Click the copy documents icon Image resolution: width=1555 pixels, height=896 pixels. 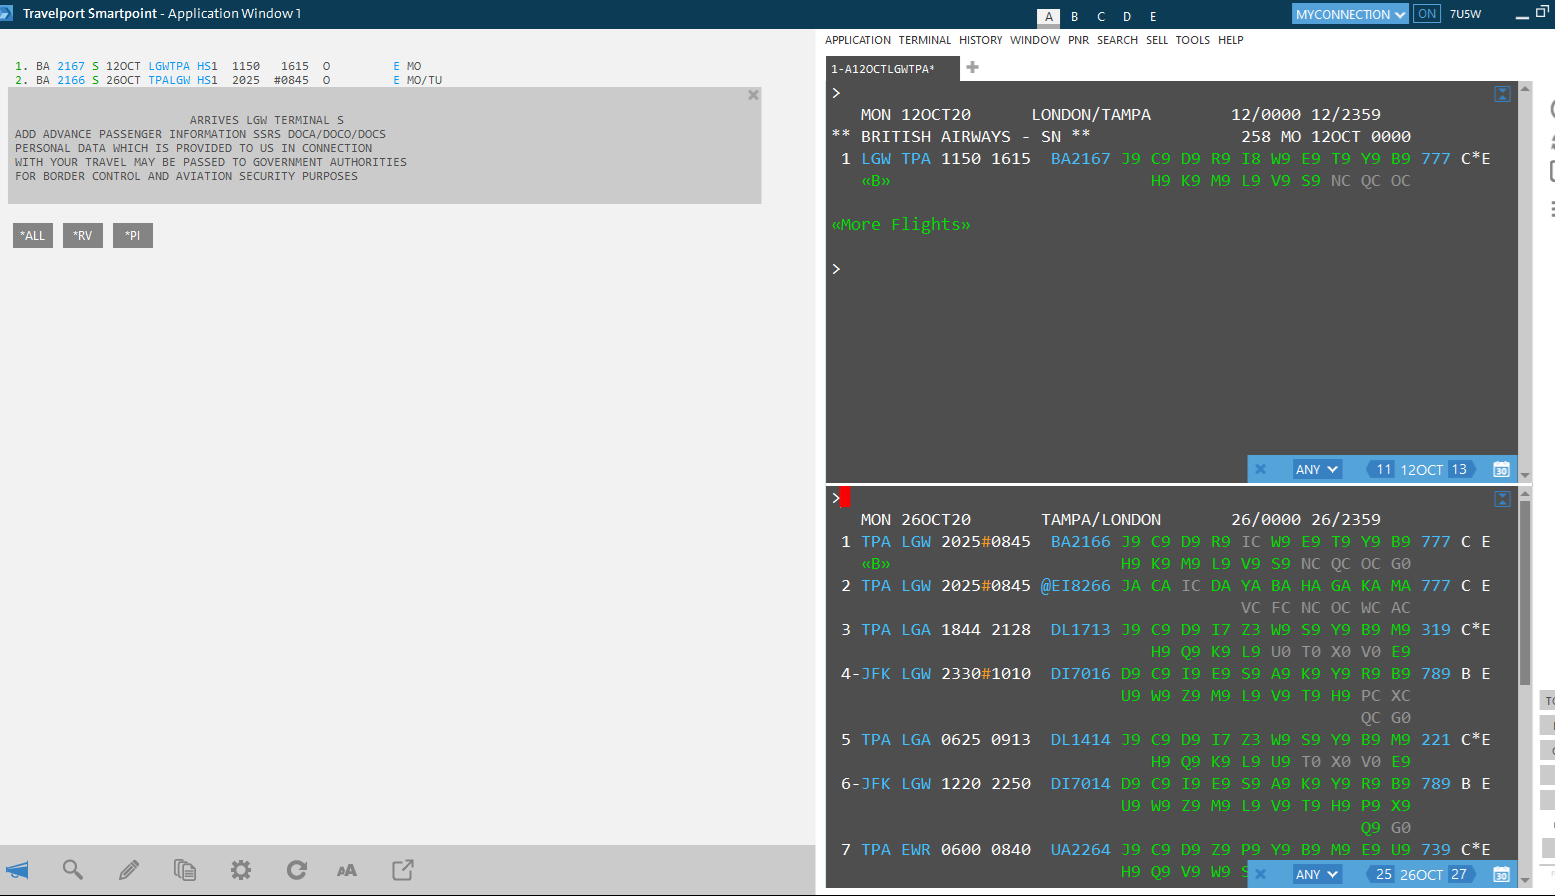pos(185,870)
